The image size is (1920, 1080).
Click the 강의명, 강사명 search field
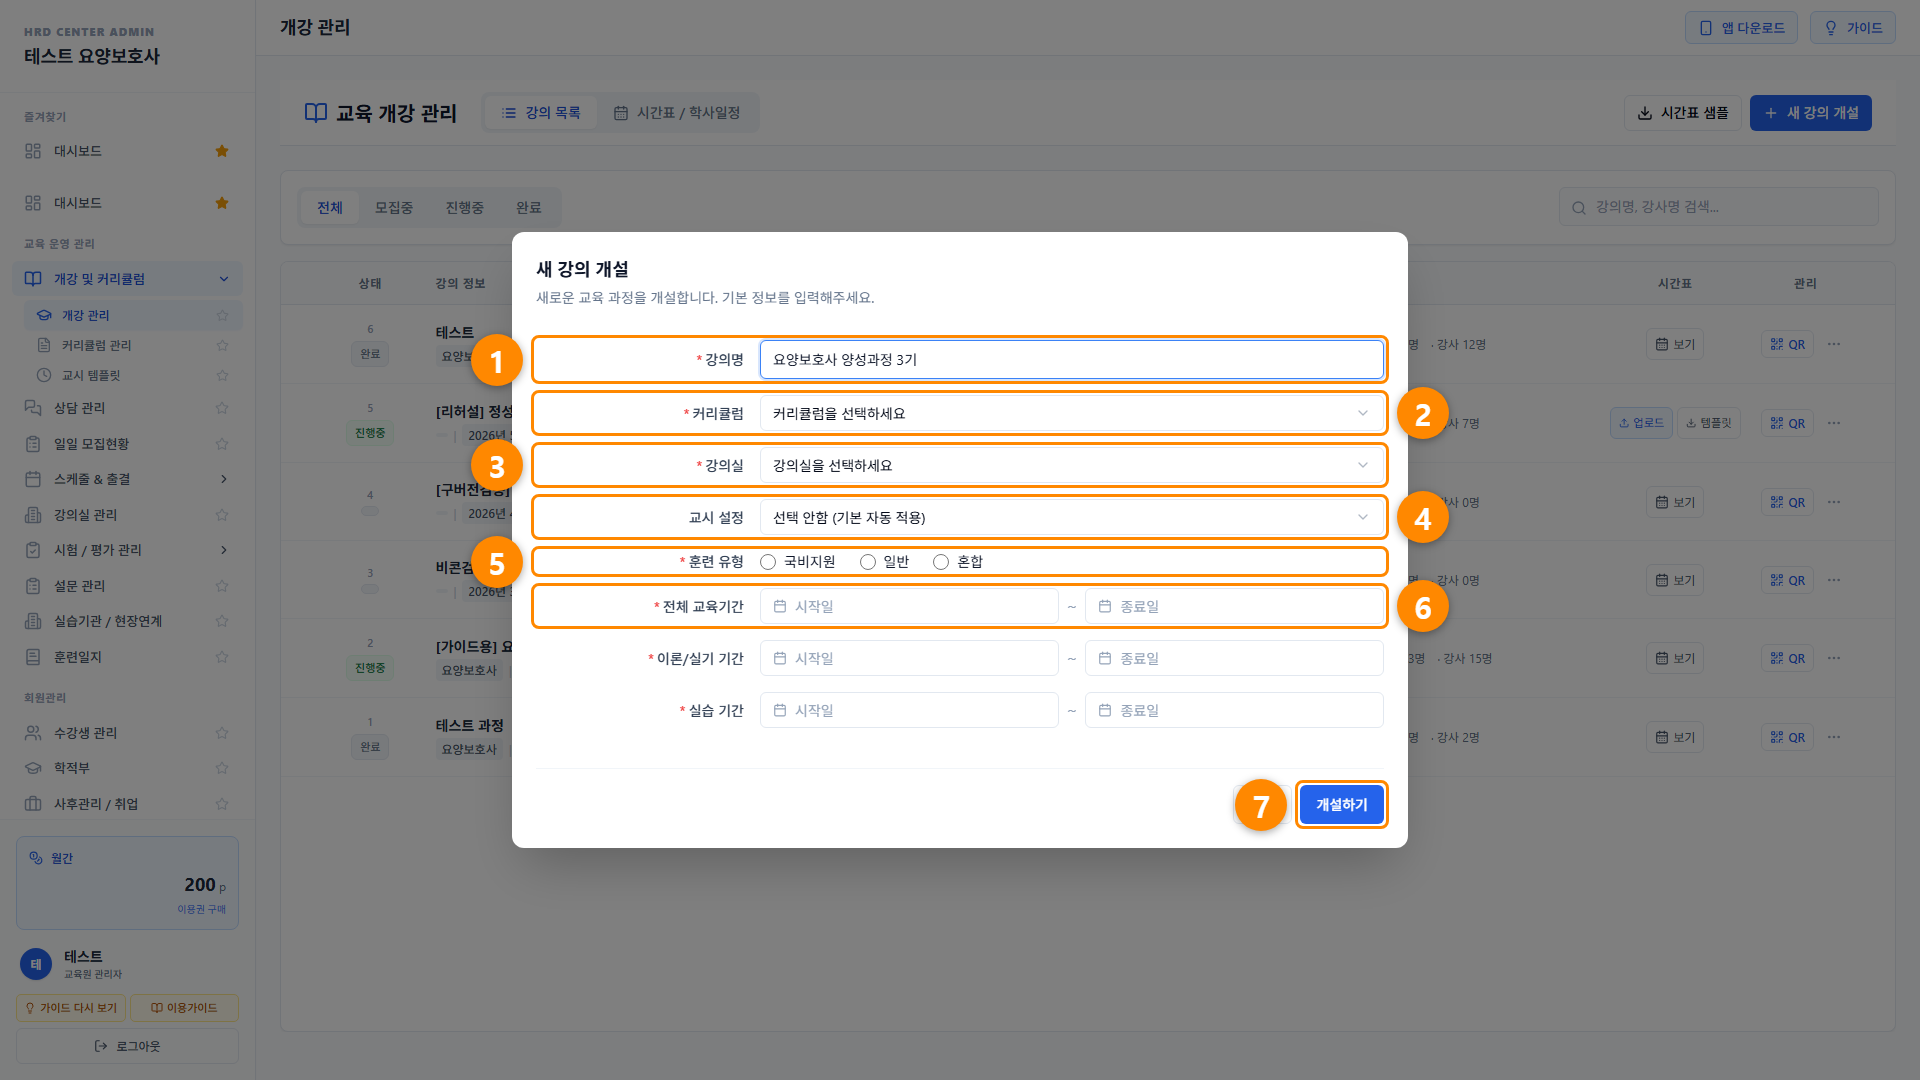pos(1718,207)
